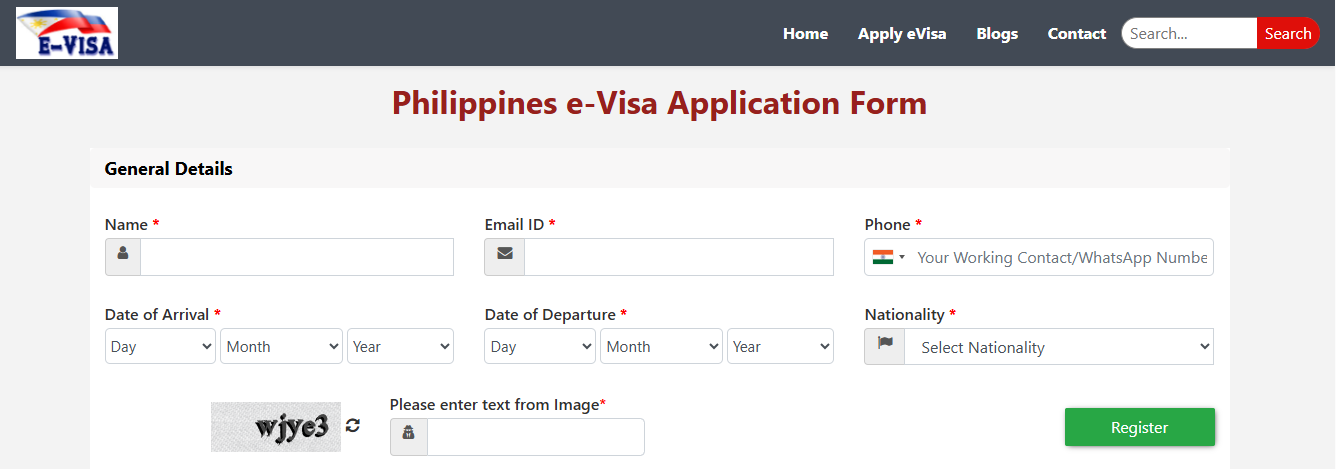Click the icon beside captcha text field
Image resolution: width=1336 pixels, height=469 pixels.
tap(409, 436)
